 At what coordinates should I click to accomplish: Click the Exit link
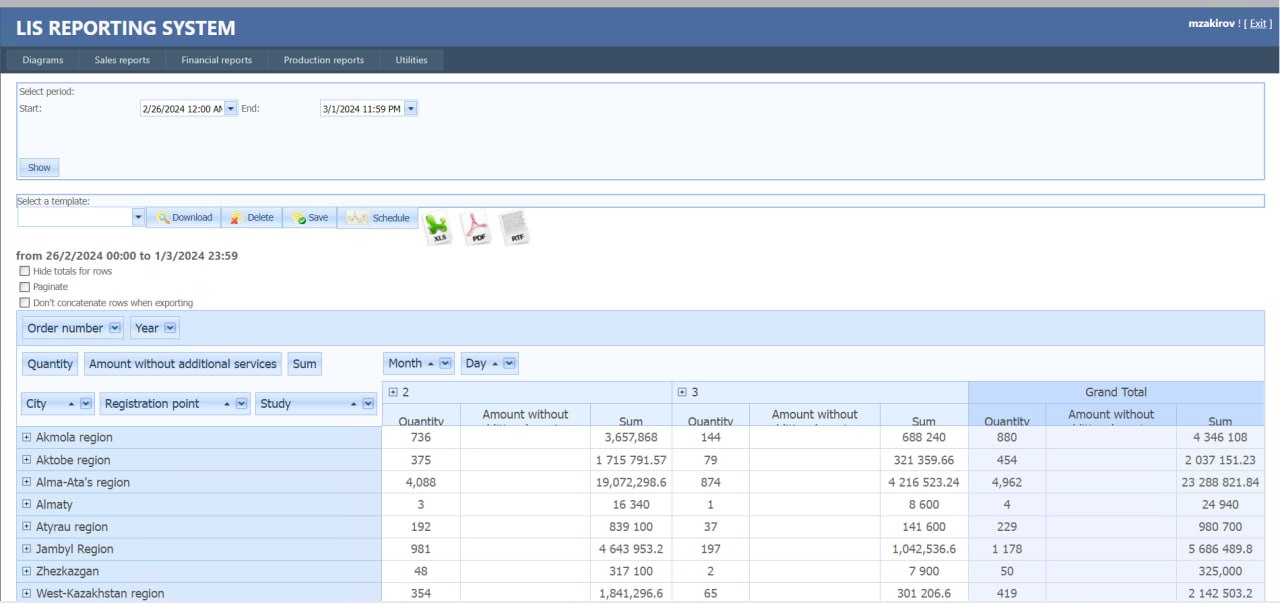[x=1258, y=23]
